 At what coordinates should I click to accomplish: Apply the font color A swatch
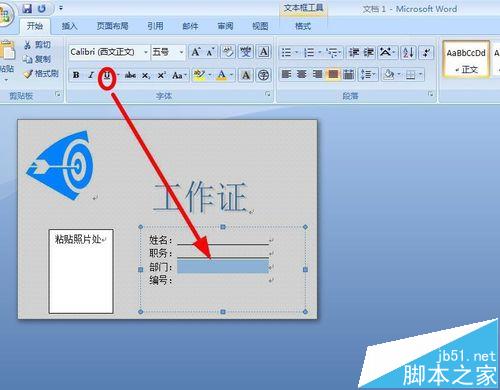[x=222, y=75]
